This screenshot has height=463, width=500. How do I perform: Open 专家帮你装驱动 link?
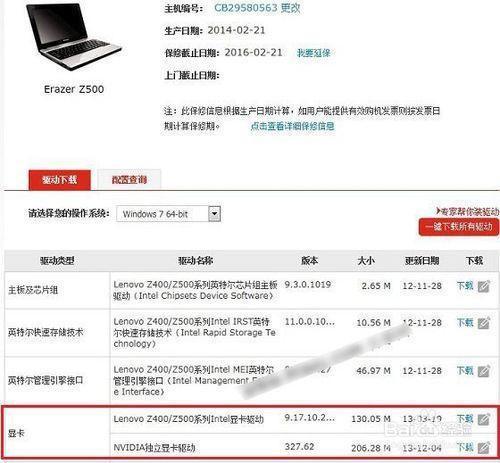coord(467,212)
